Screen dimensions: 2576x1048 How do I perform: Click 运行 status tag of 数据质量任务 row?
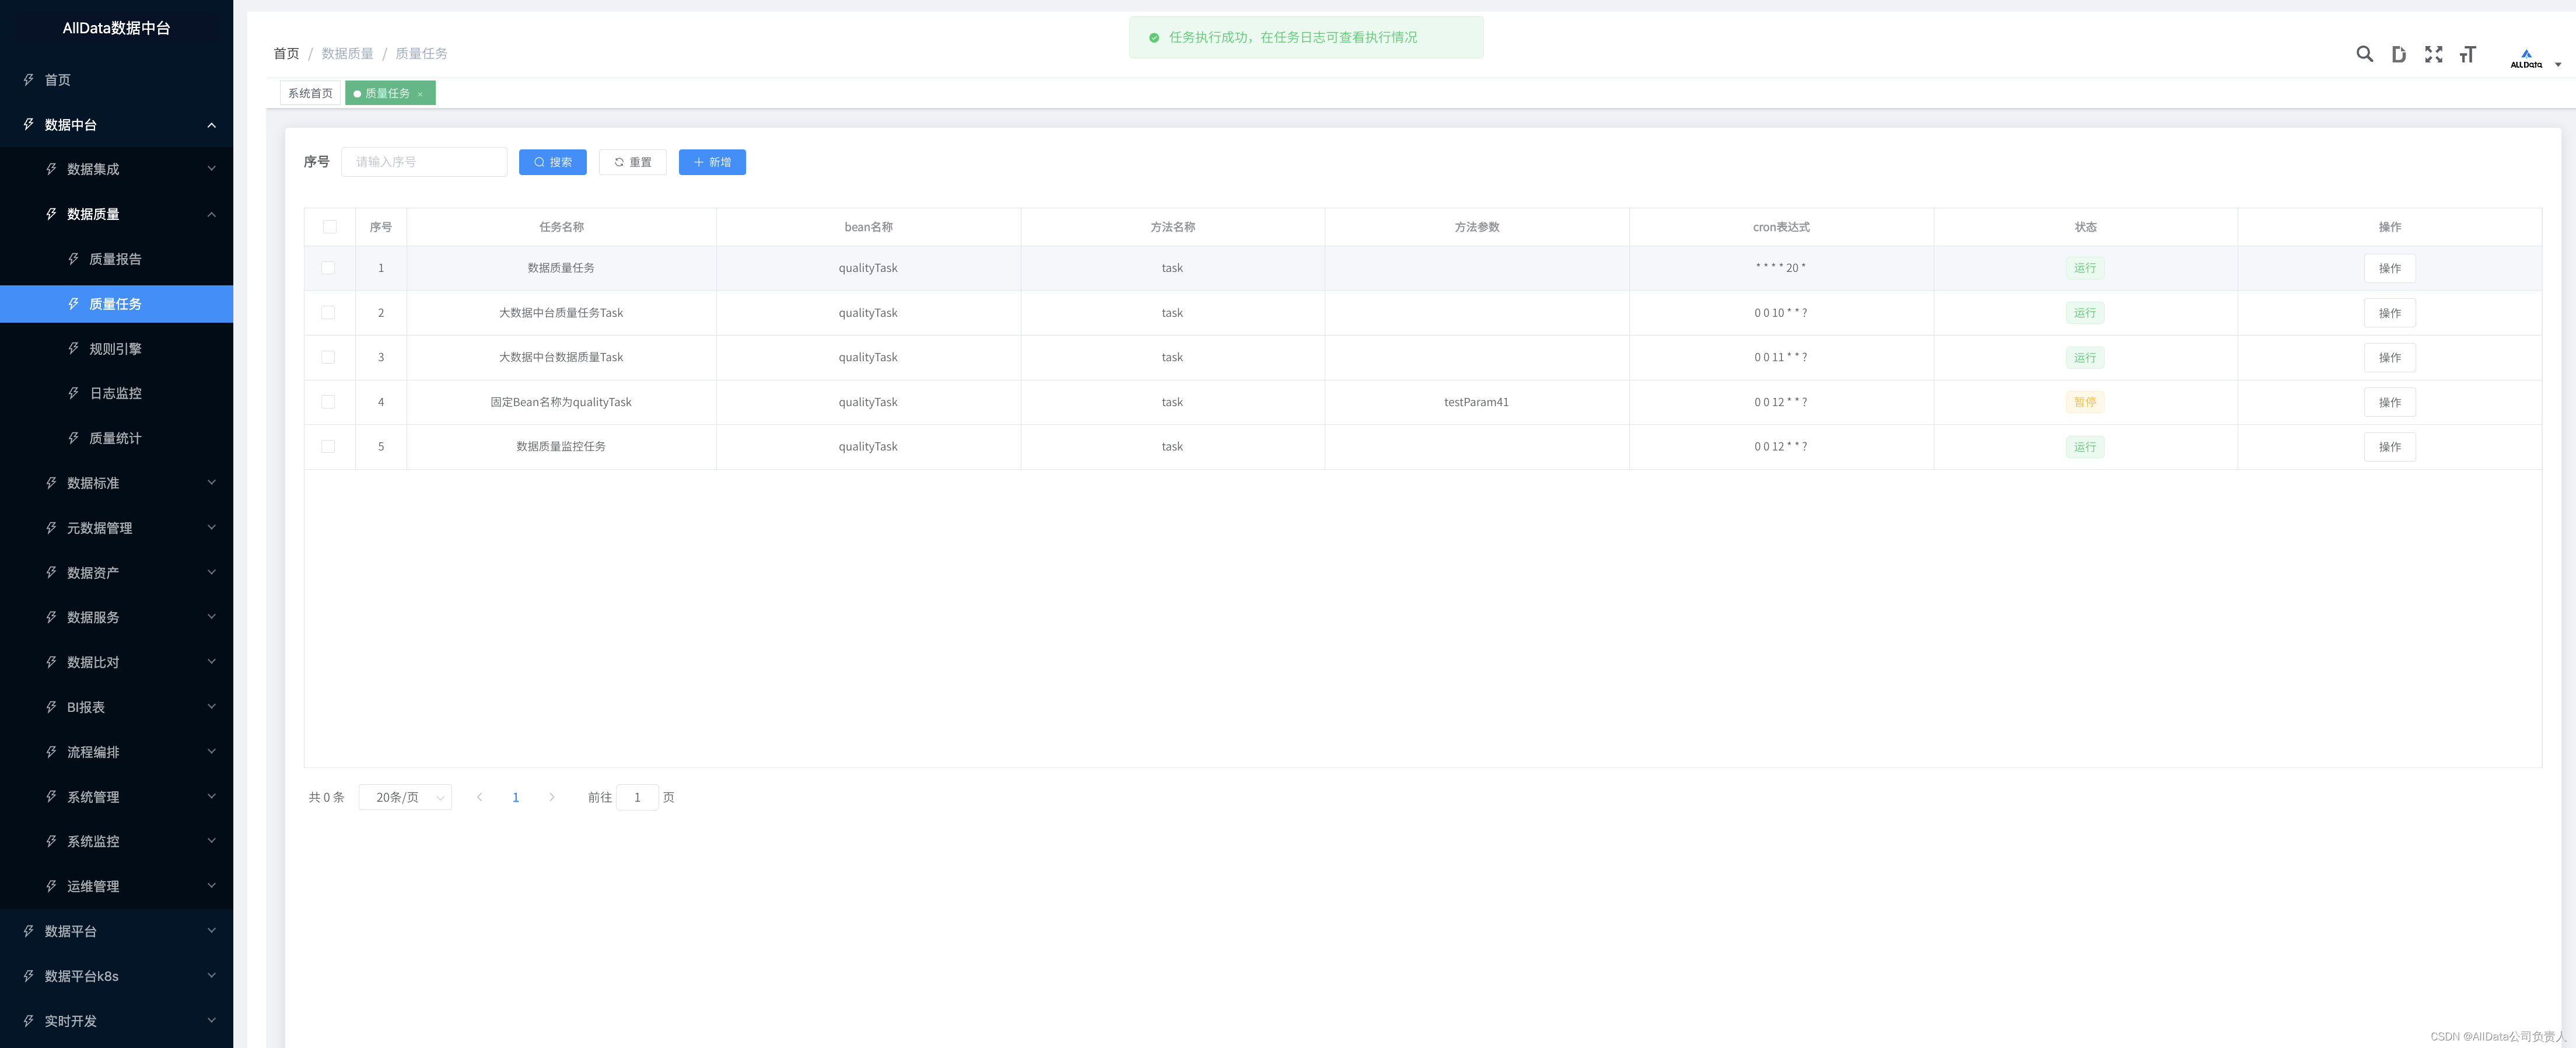[2085, 268]
